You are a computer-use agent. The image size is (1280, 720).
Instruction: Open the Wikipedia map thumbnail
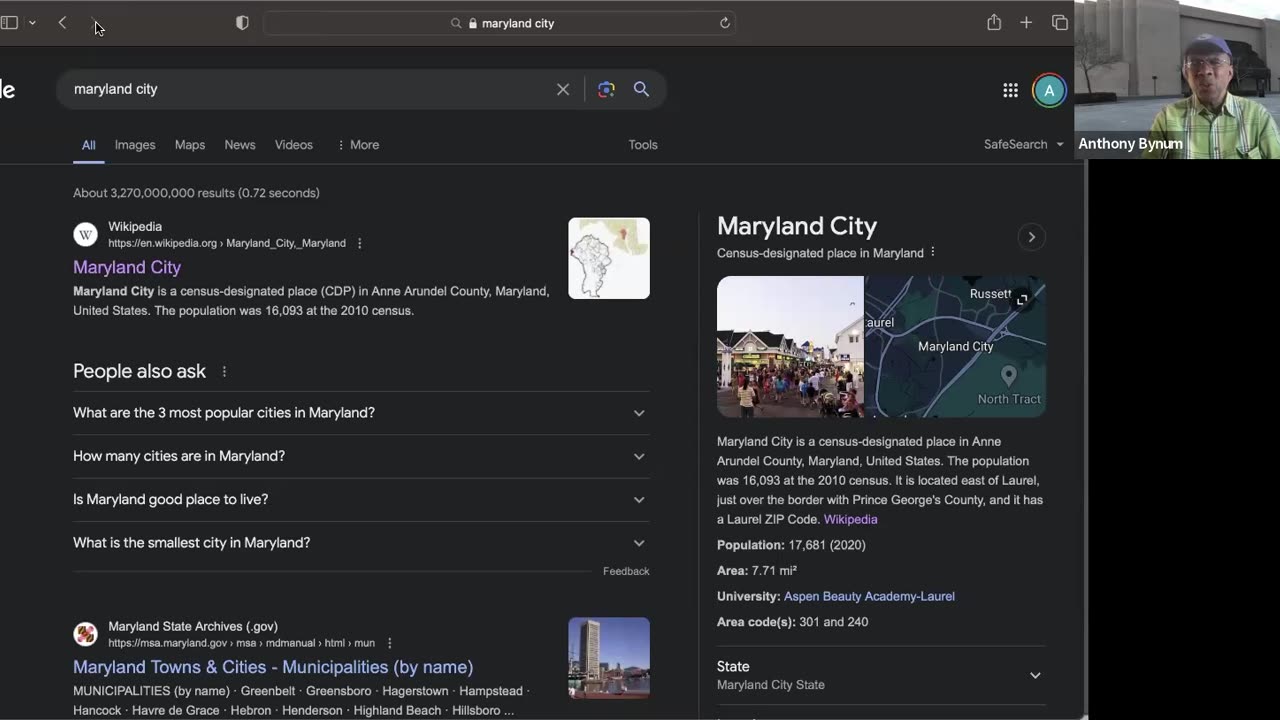click(x=609, y=258)
